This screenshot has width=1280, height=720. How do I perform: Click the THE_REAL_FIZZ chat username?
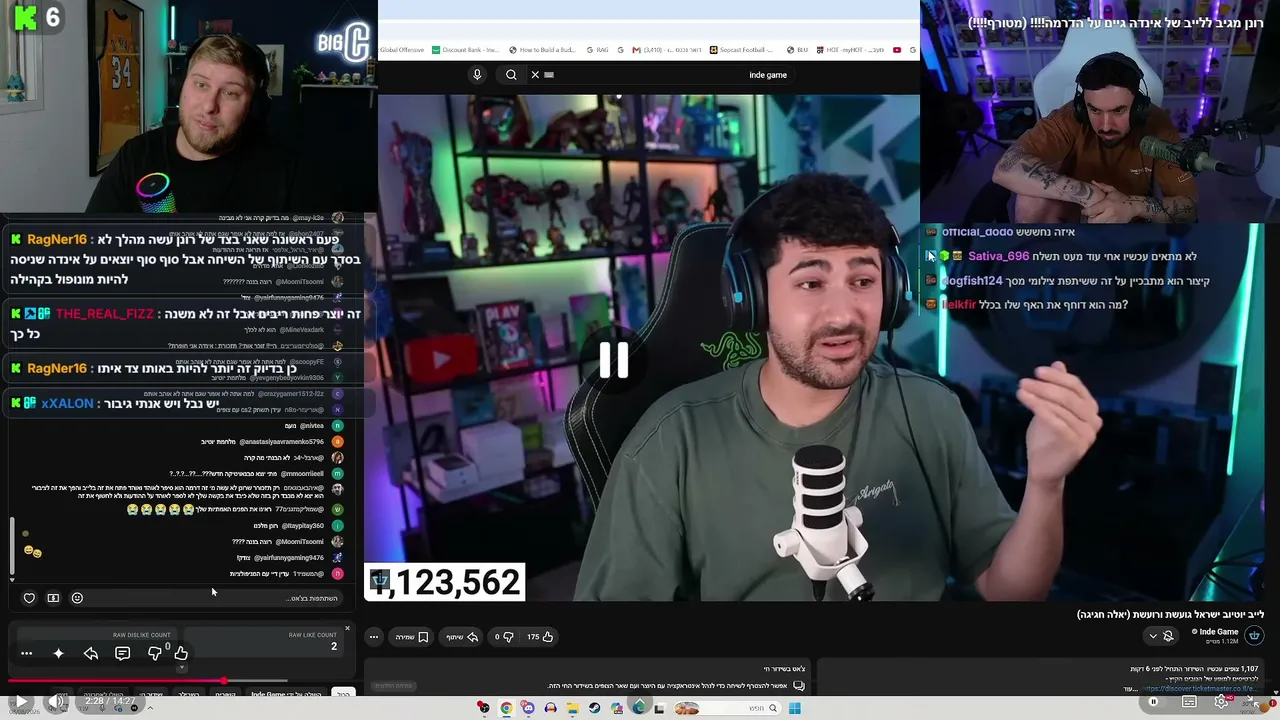coord(105,314)
